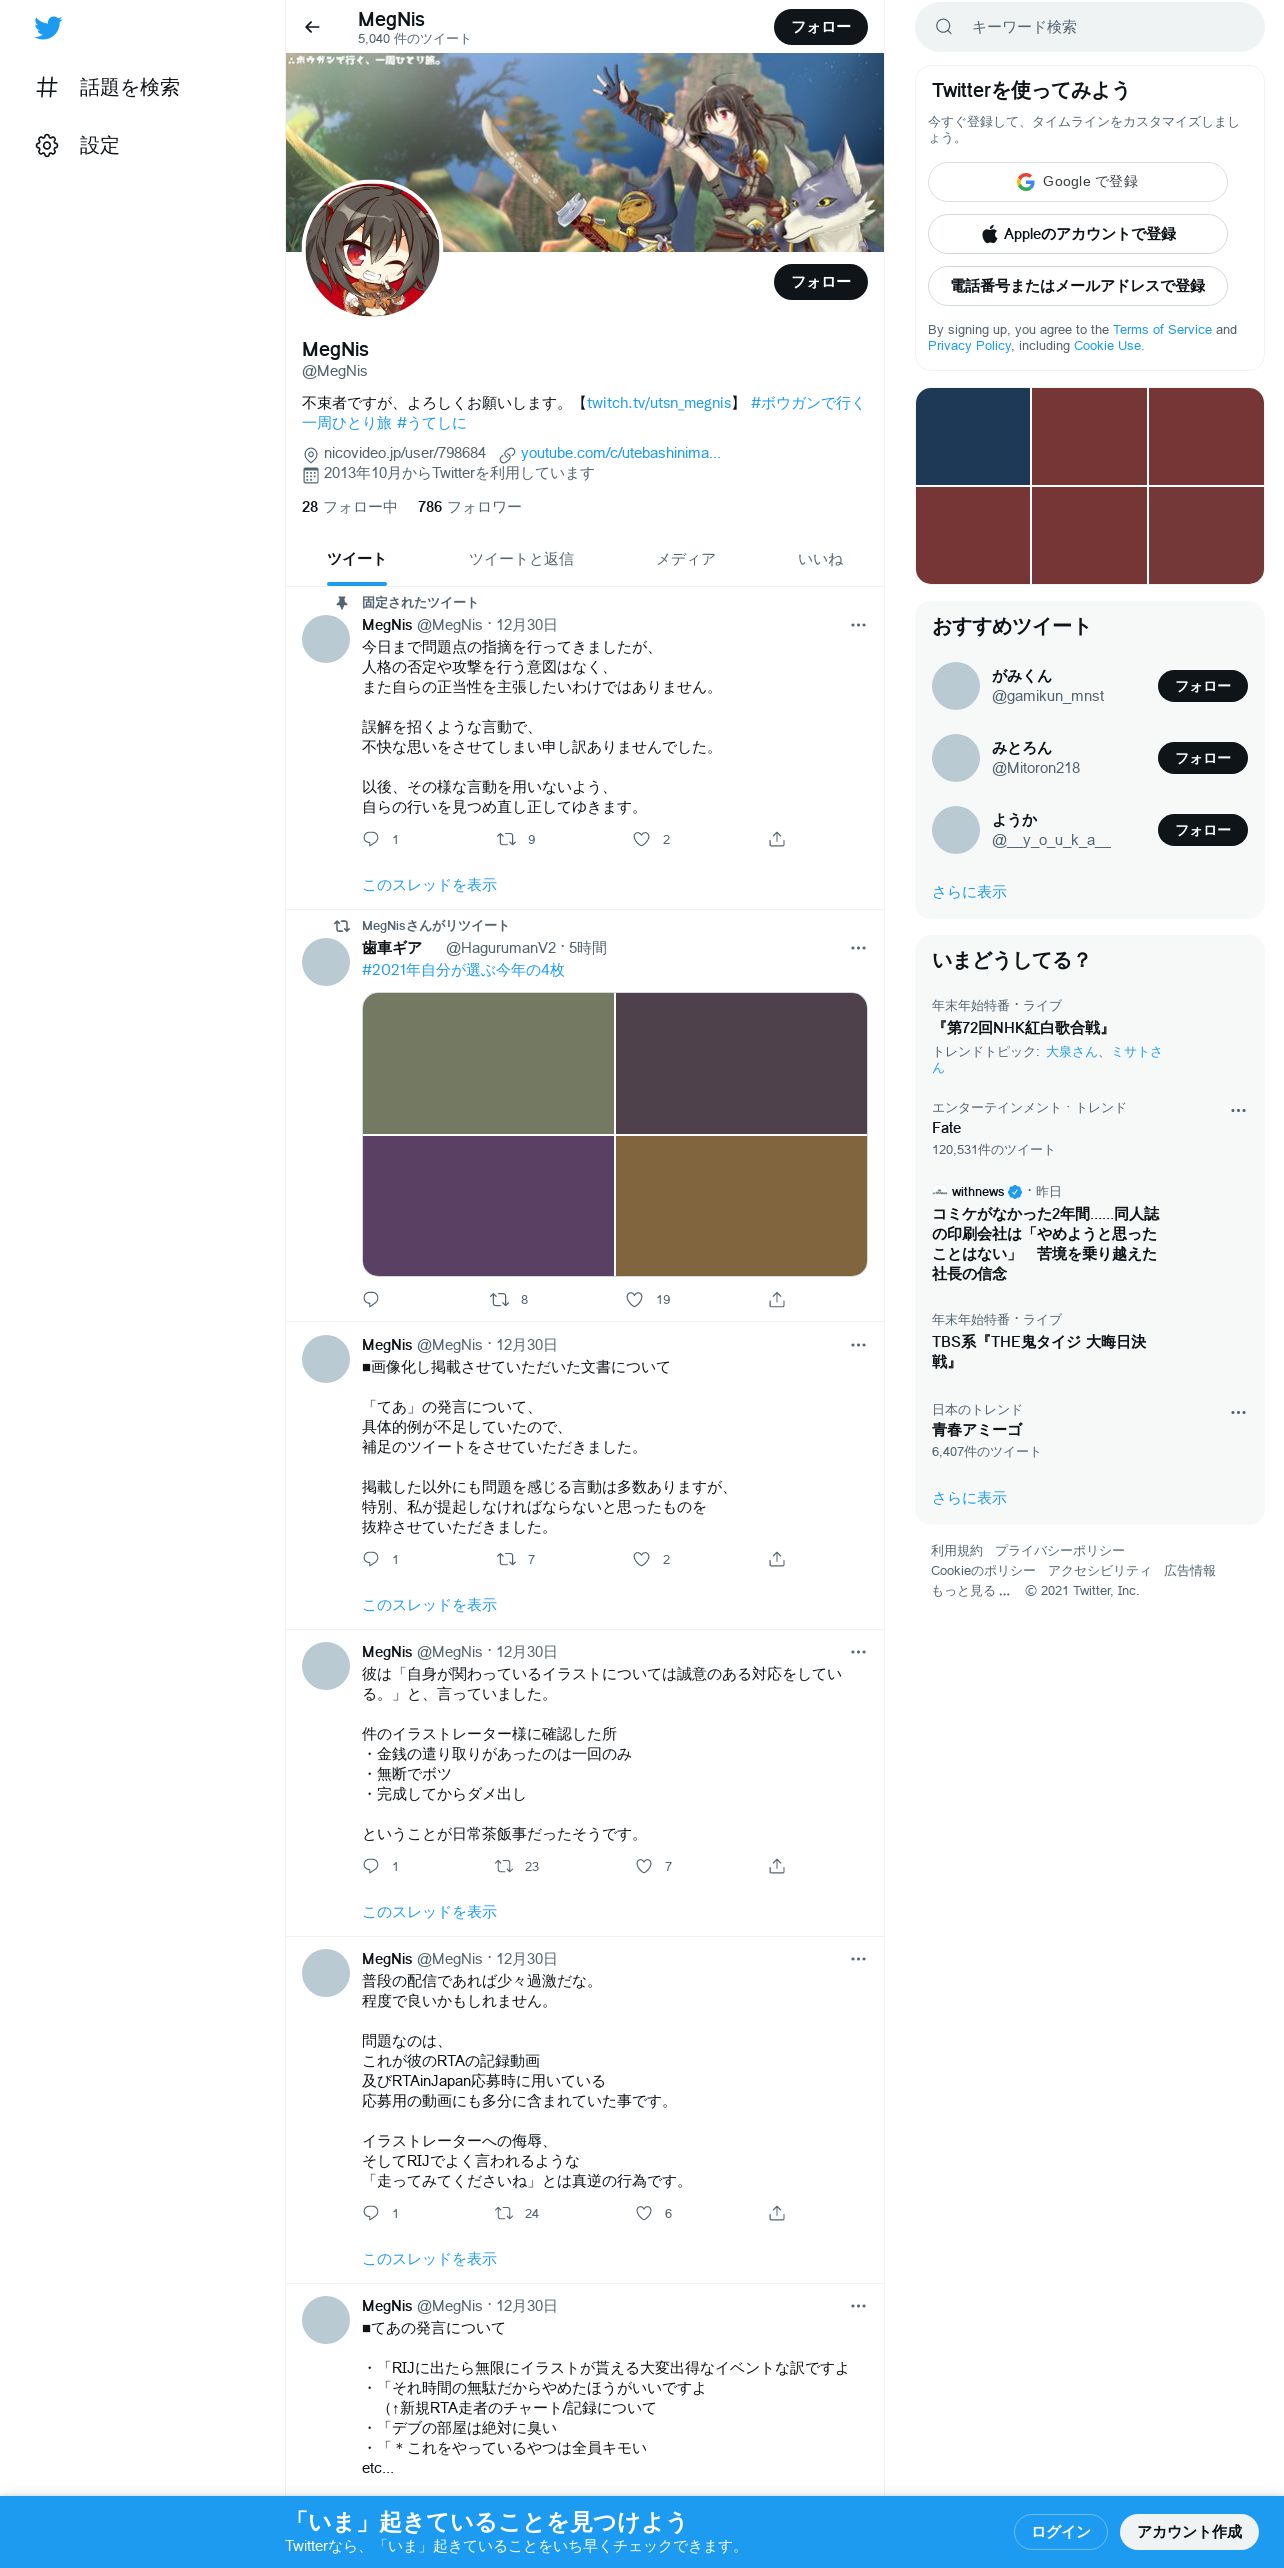Retweet the tweet with 24 retweets

point(504,2213)
